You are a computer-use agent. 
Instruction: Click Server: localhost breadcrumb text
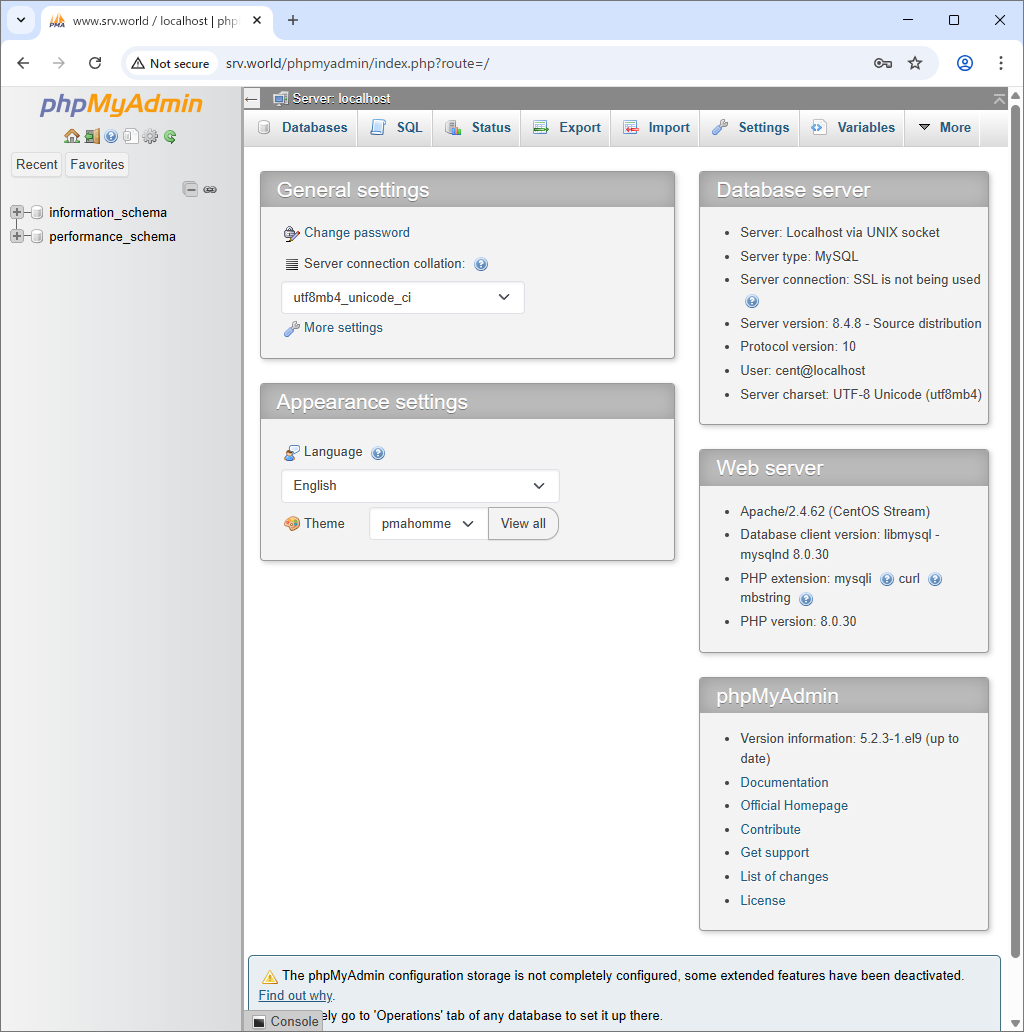(x=341, y=99)
